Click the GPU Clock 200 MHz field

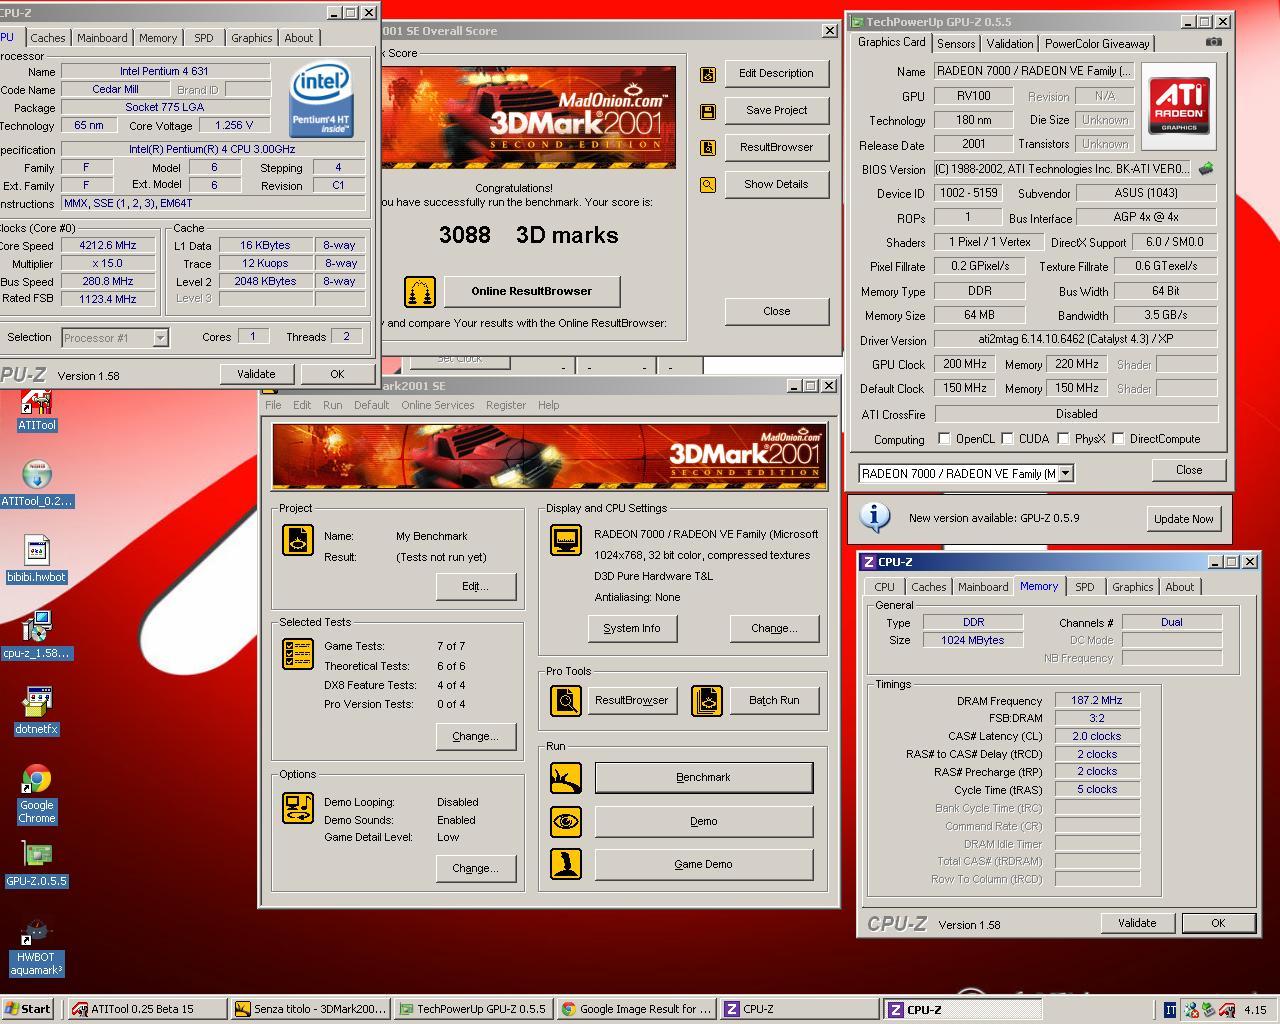[x=965, y=364]
